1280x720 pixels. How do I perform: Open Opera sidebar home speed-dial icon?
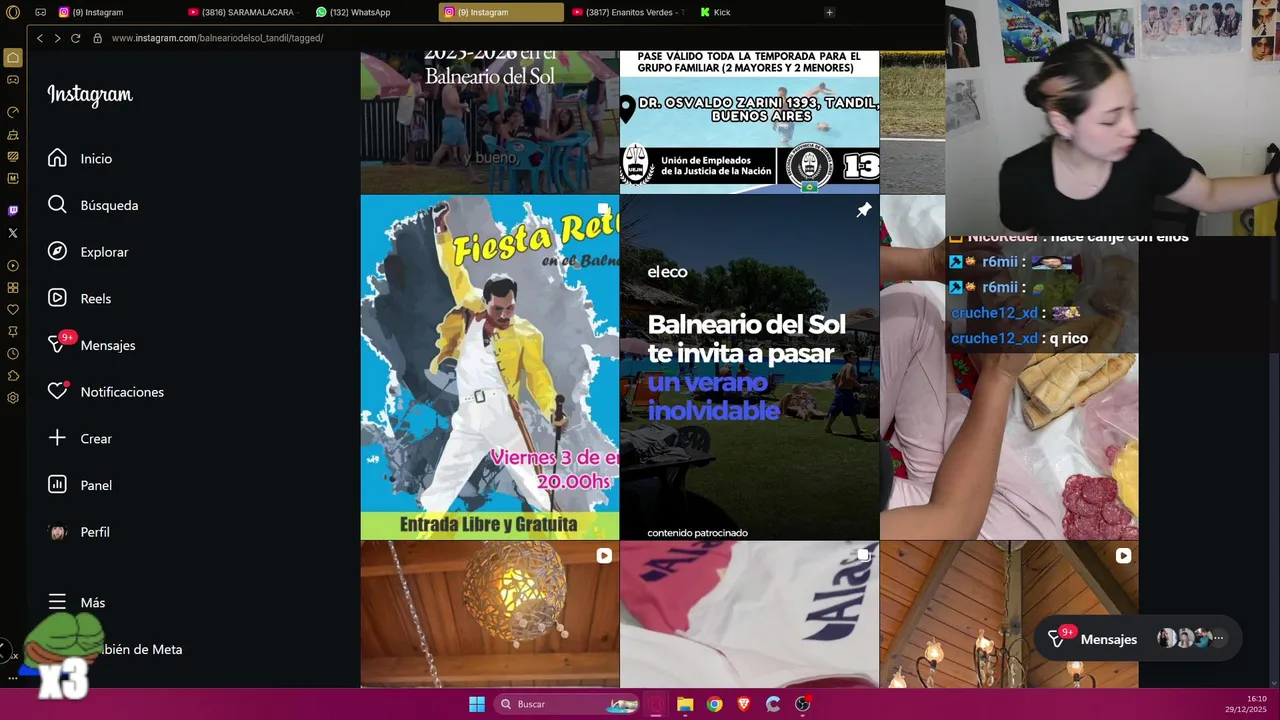13,58
